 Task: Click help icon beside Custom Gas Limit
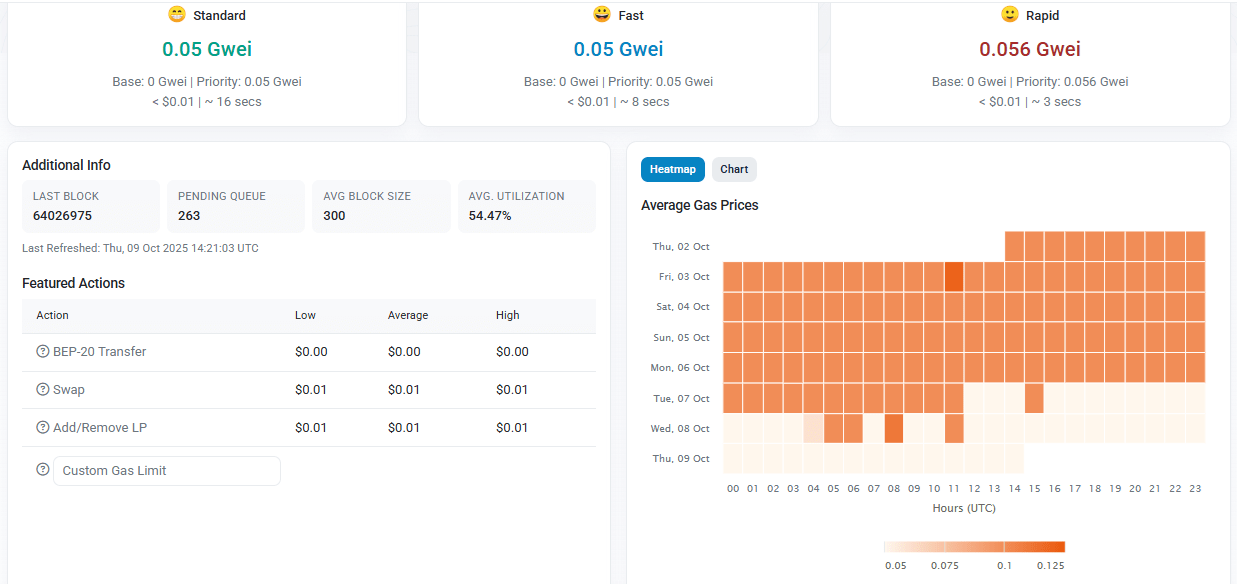[43, 470]
